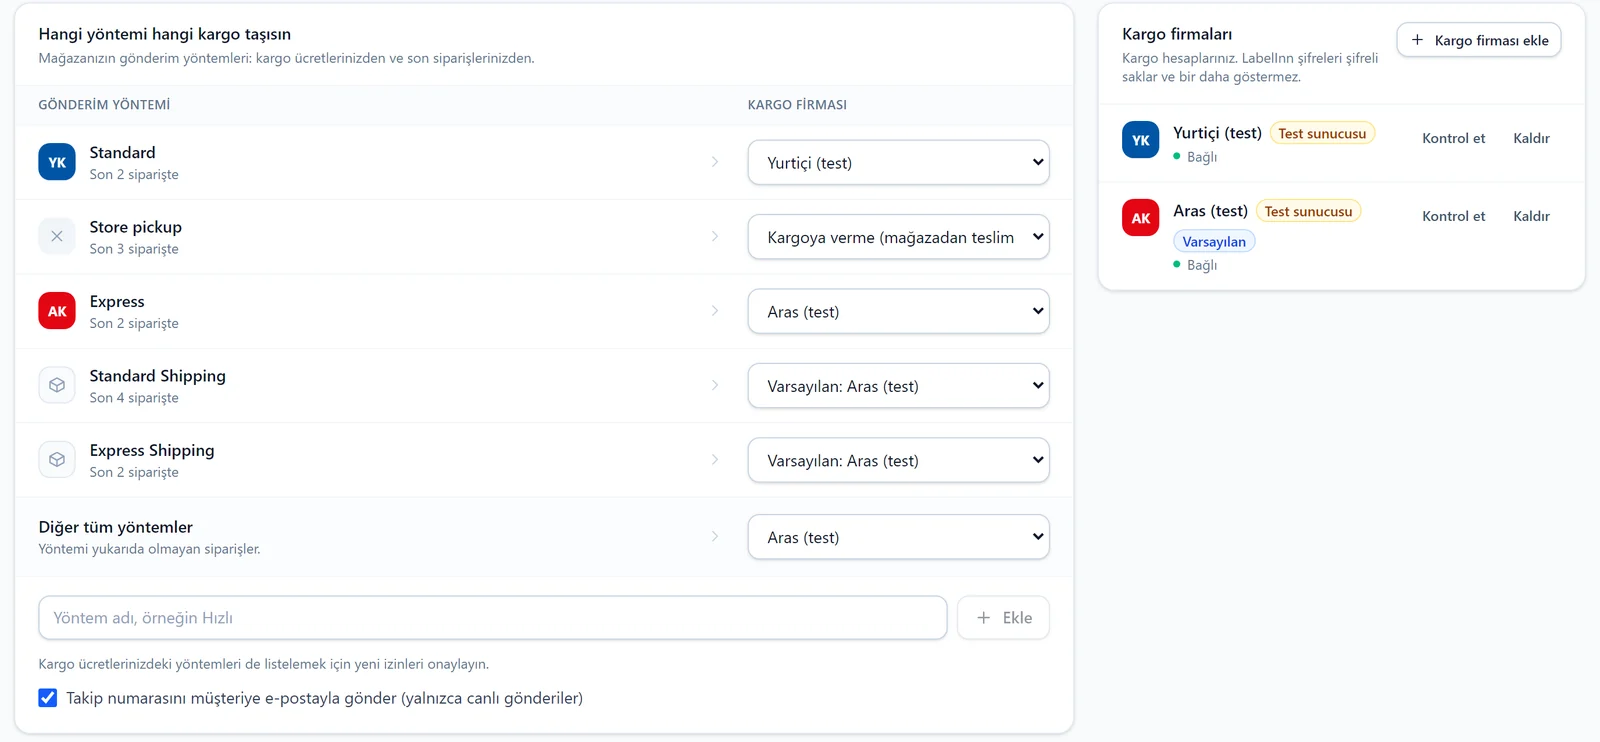Click the AK logo for Aras (test) carrier
1600x742 pixels.
click(x=1141, y=218)
